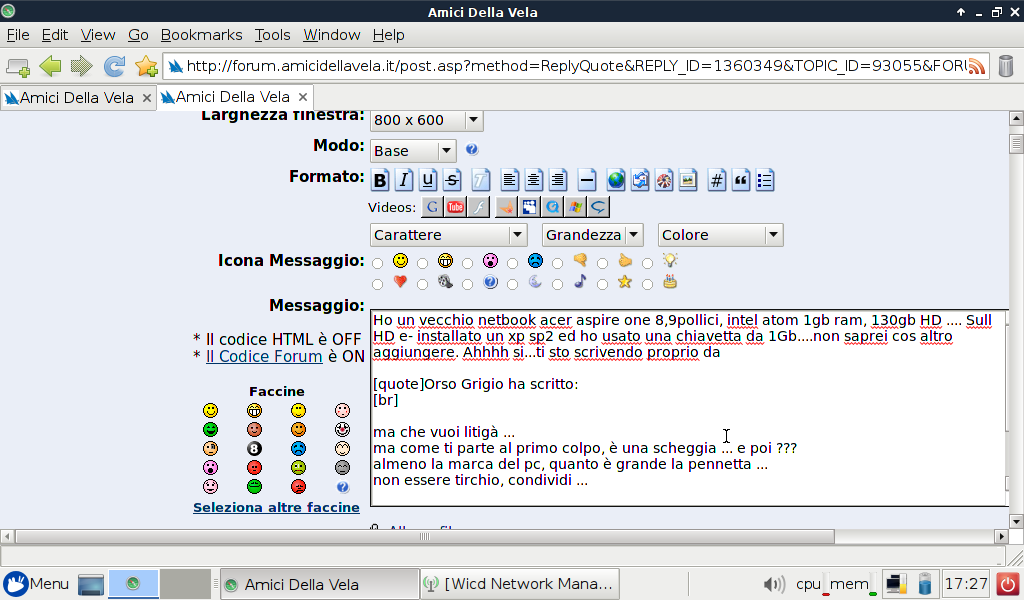Insert YouTube video tag
This screenshot has height=600, width=1024.
click(x=455, y=208)
